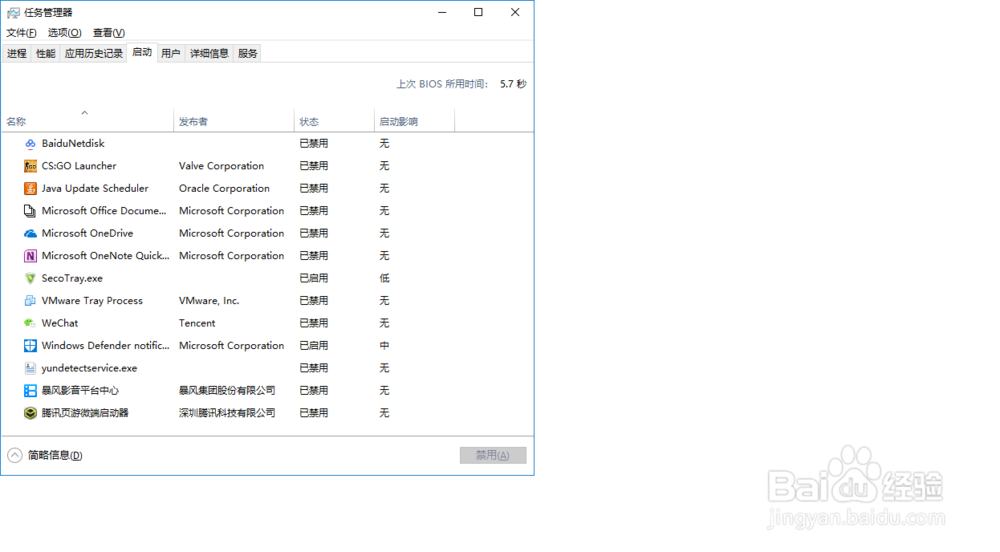Sort by the 状态 column header

(x=334, y=121)
